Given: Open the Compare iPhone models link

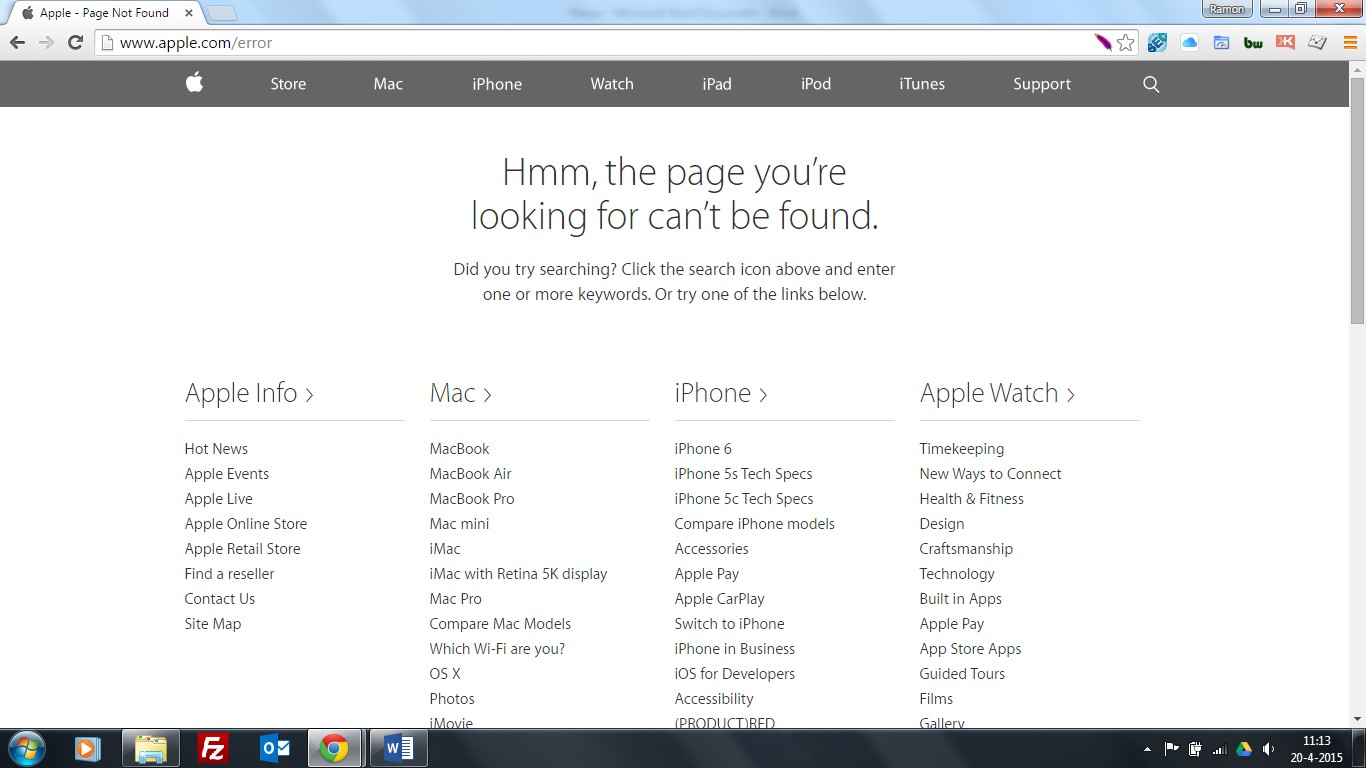Looking at the screenshot, I should [x=754, y=524].
